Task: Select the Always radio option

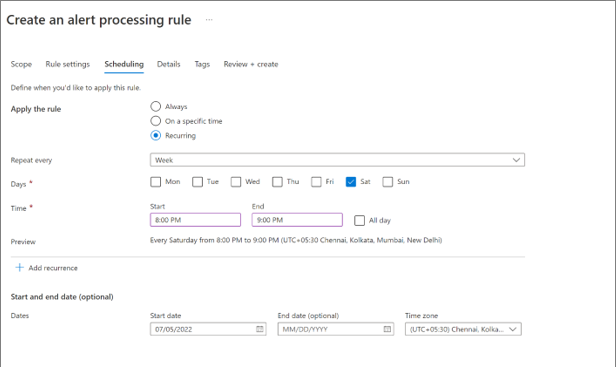Action: (156, 106)
